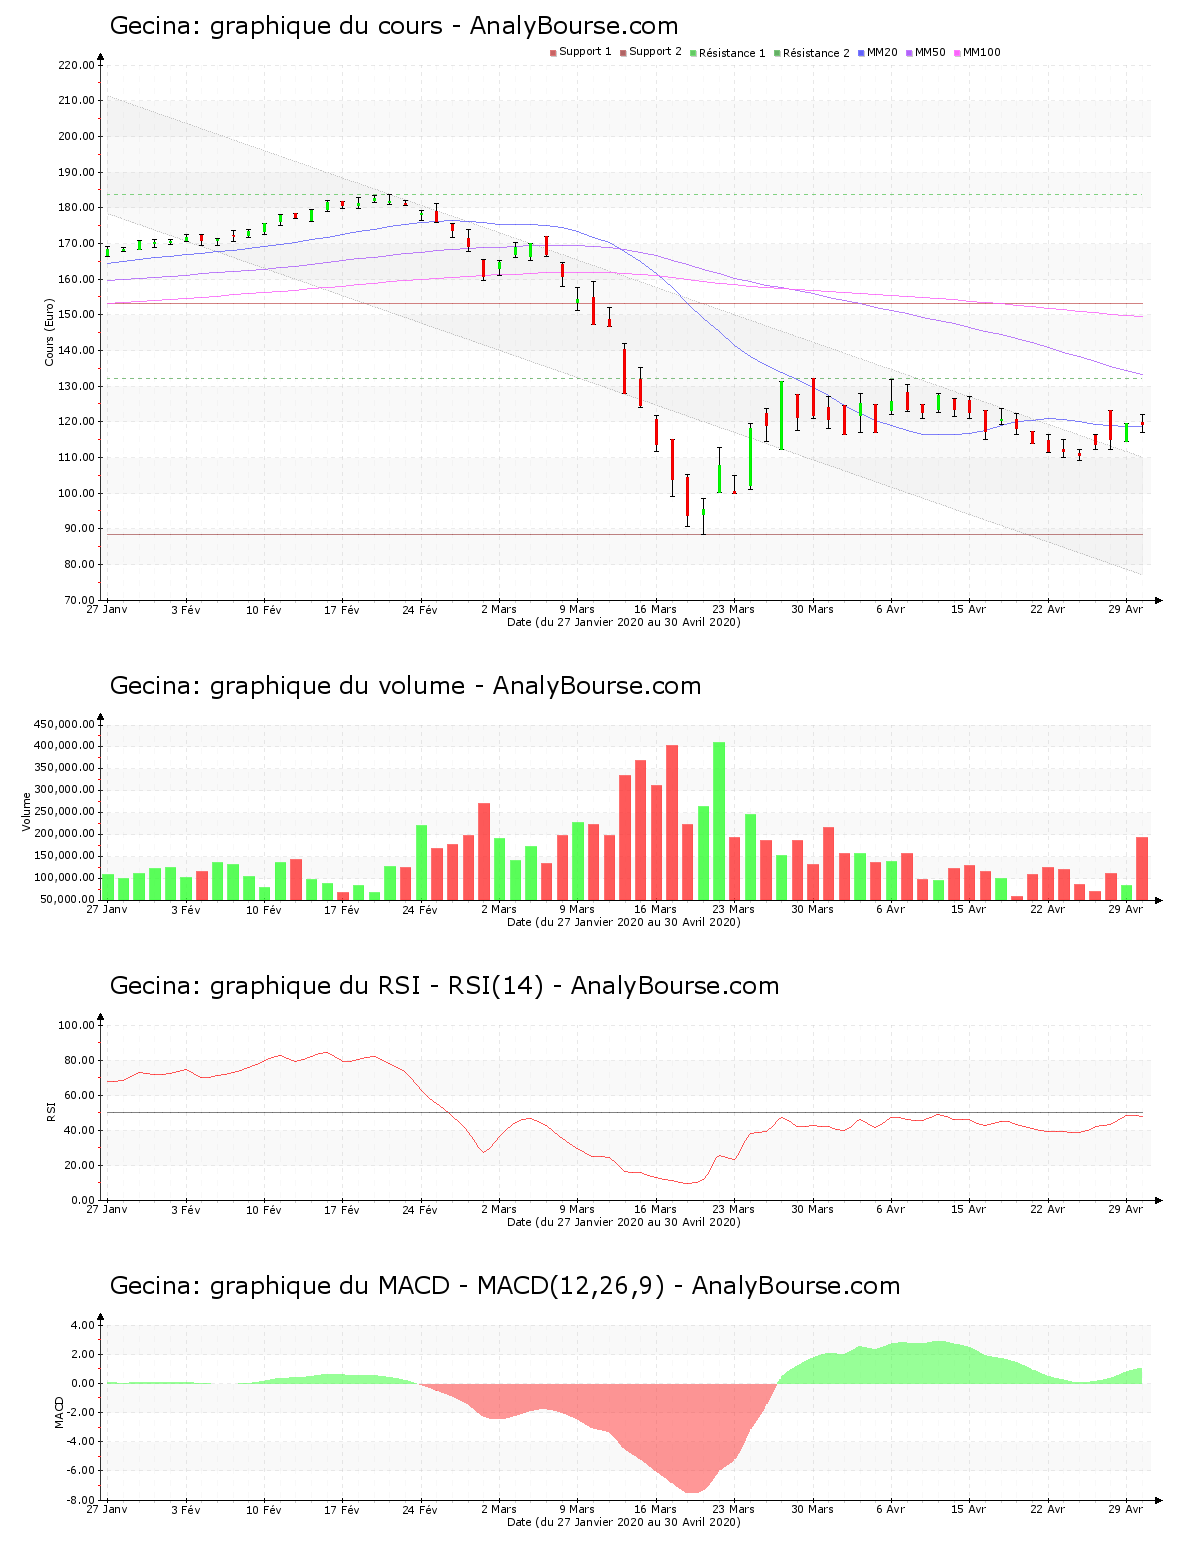
Task: Click "15 Avr" on the RSI chart axis
Action: pyautogui.click(x=969, y=1210)
